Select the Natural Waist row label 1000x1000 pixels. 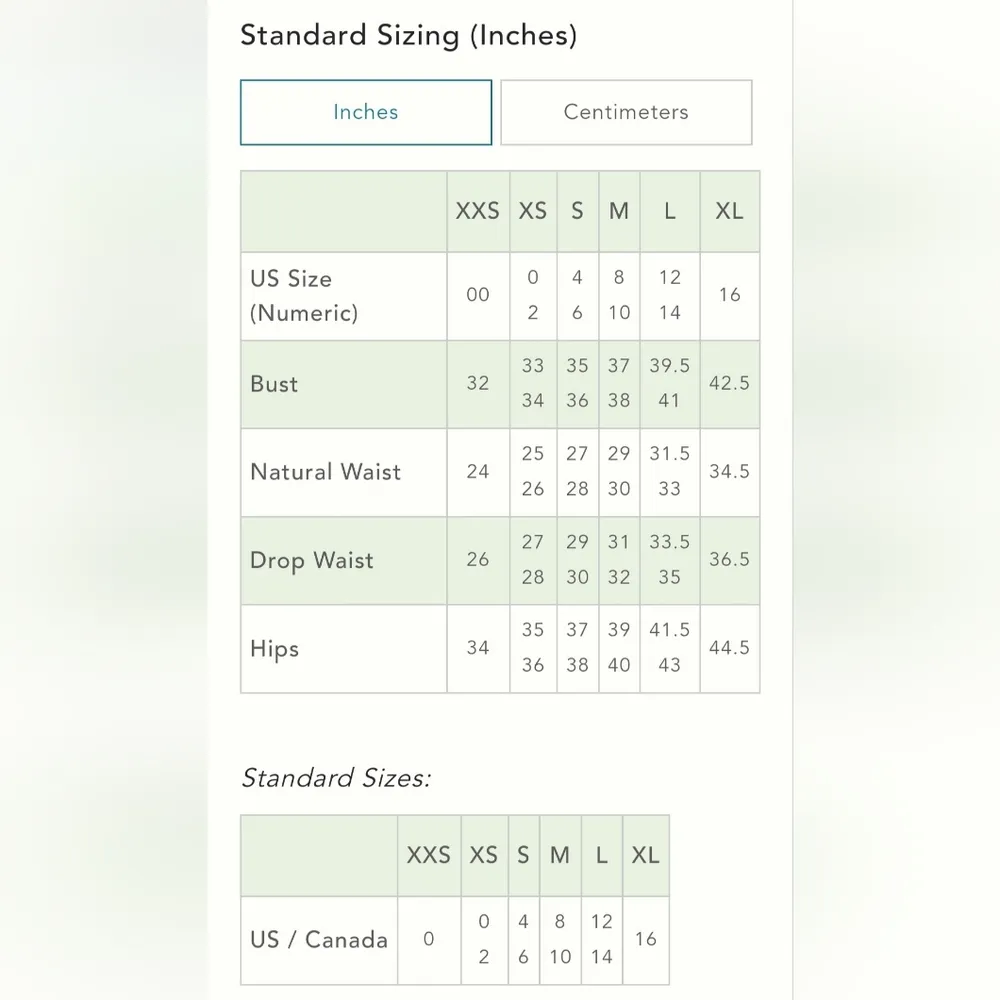[x=325, y=472]
